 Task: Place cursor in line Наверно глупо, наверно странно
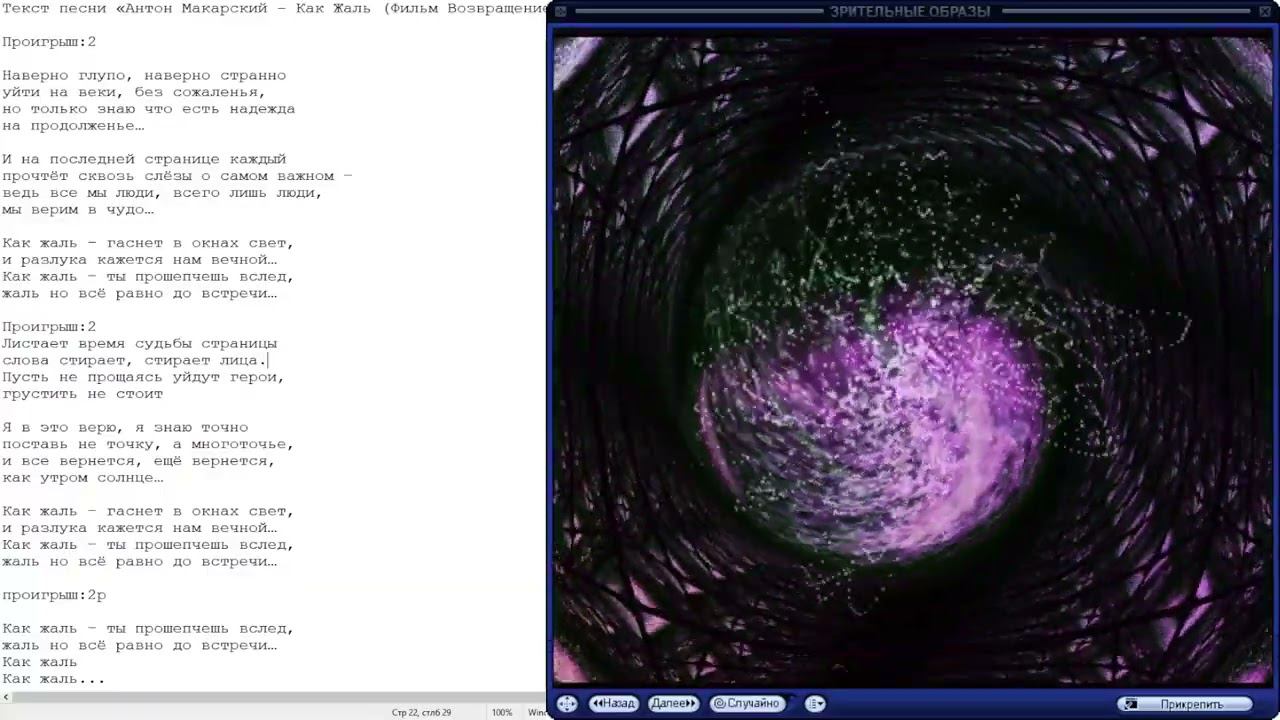(x=144, y=75)
